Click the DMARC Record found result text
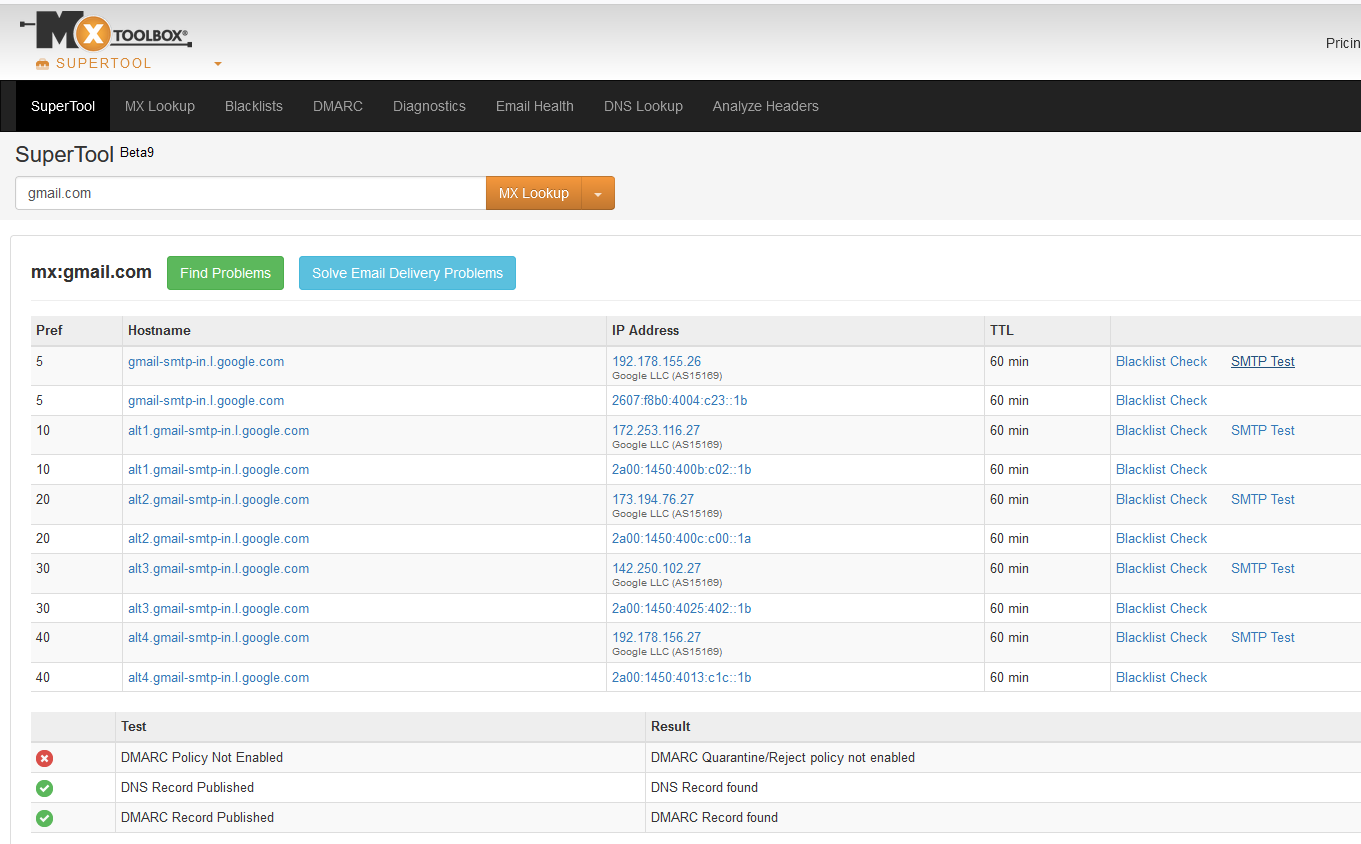 click(715, 818)
